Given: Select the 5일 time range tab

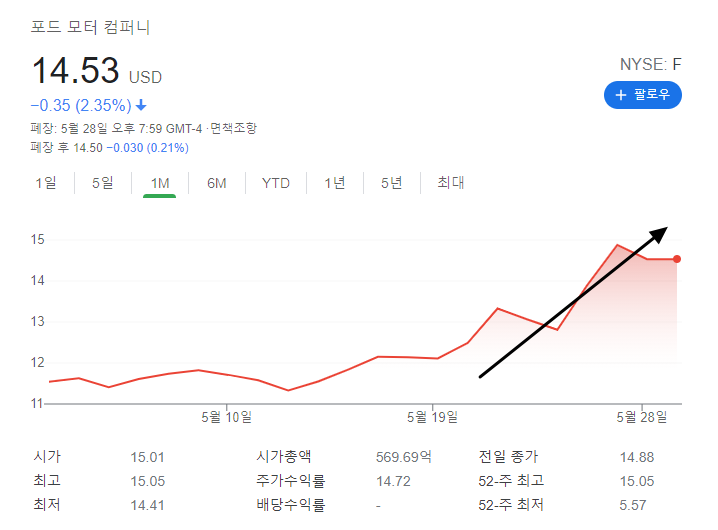Looking at the screenshot, I should pyautogui.click(x=103, y=183).
